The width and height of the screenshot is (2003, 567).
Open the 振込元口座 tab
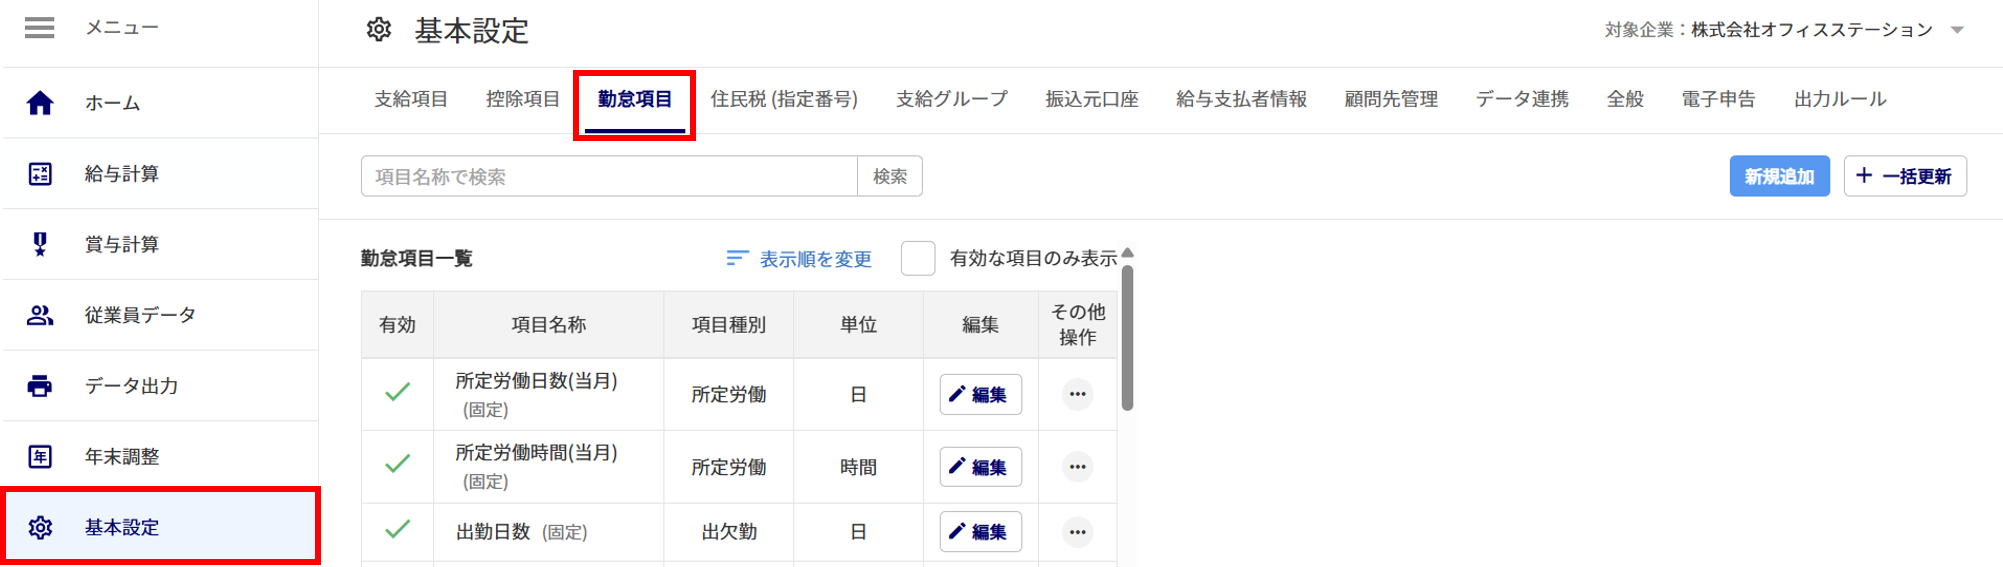(x=1092, y=99)
